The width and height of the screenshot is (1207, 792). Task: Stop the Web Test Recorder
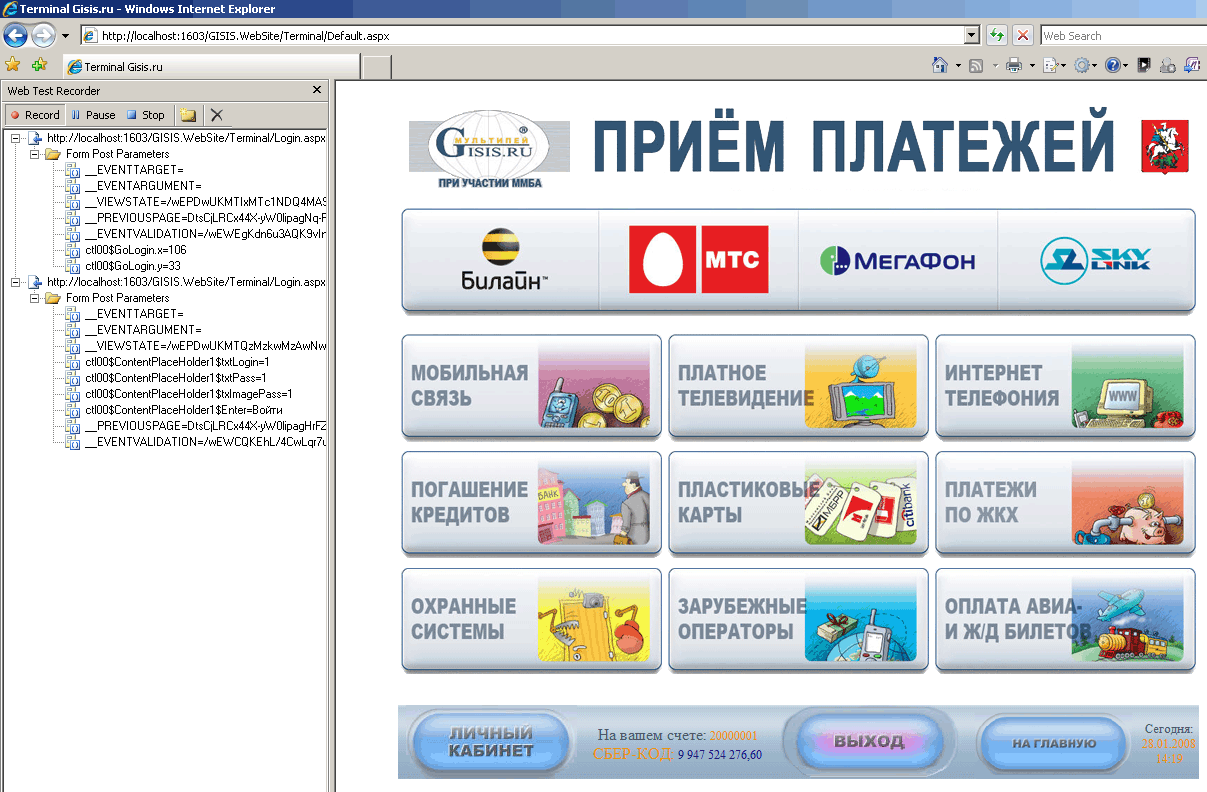tap(146, 115)
